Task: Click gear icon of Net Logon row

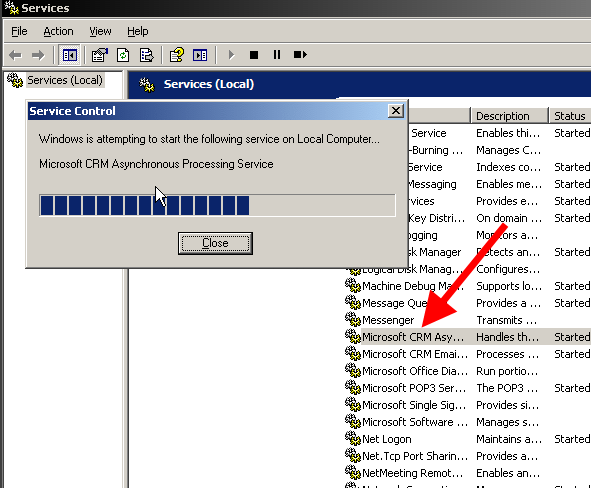Action: pos(353,439)
